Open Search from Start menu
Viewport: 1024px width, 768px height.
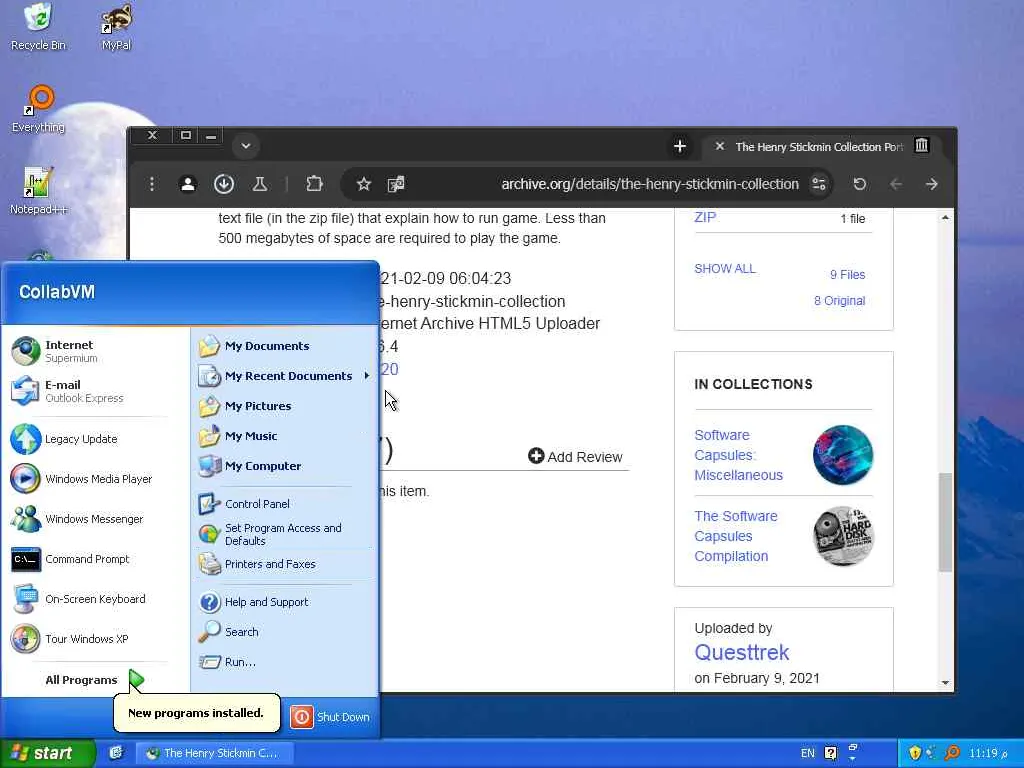pos(285,632)
